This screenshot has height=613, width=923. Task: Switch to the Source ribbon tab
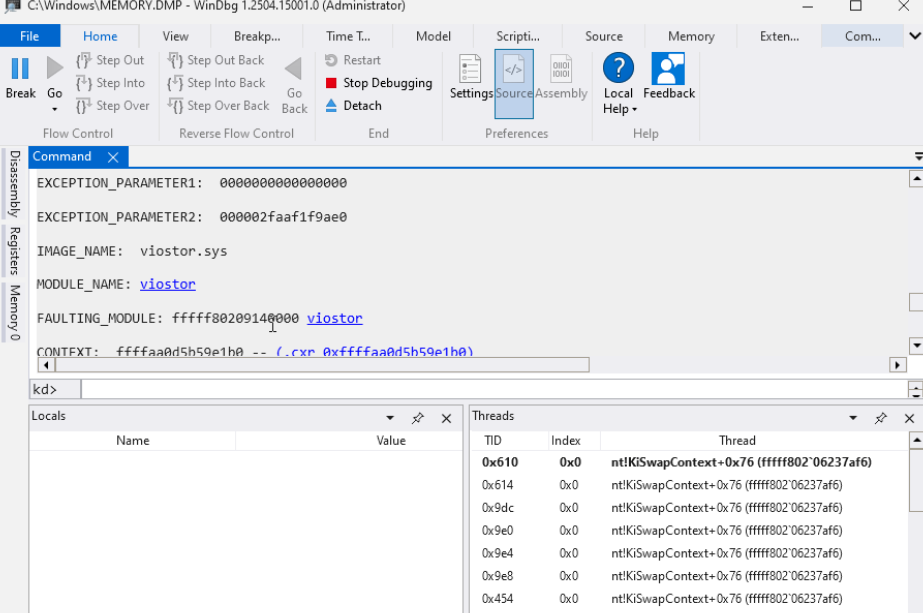(604, 36)
